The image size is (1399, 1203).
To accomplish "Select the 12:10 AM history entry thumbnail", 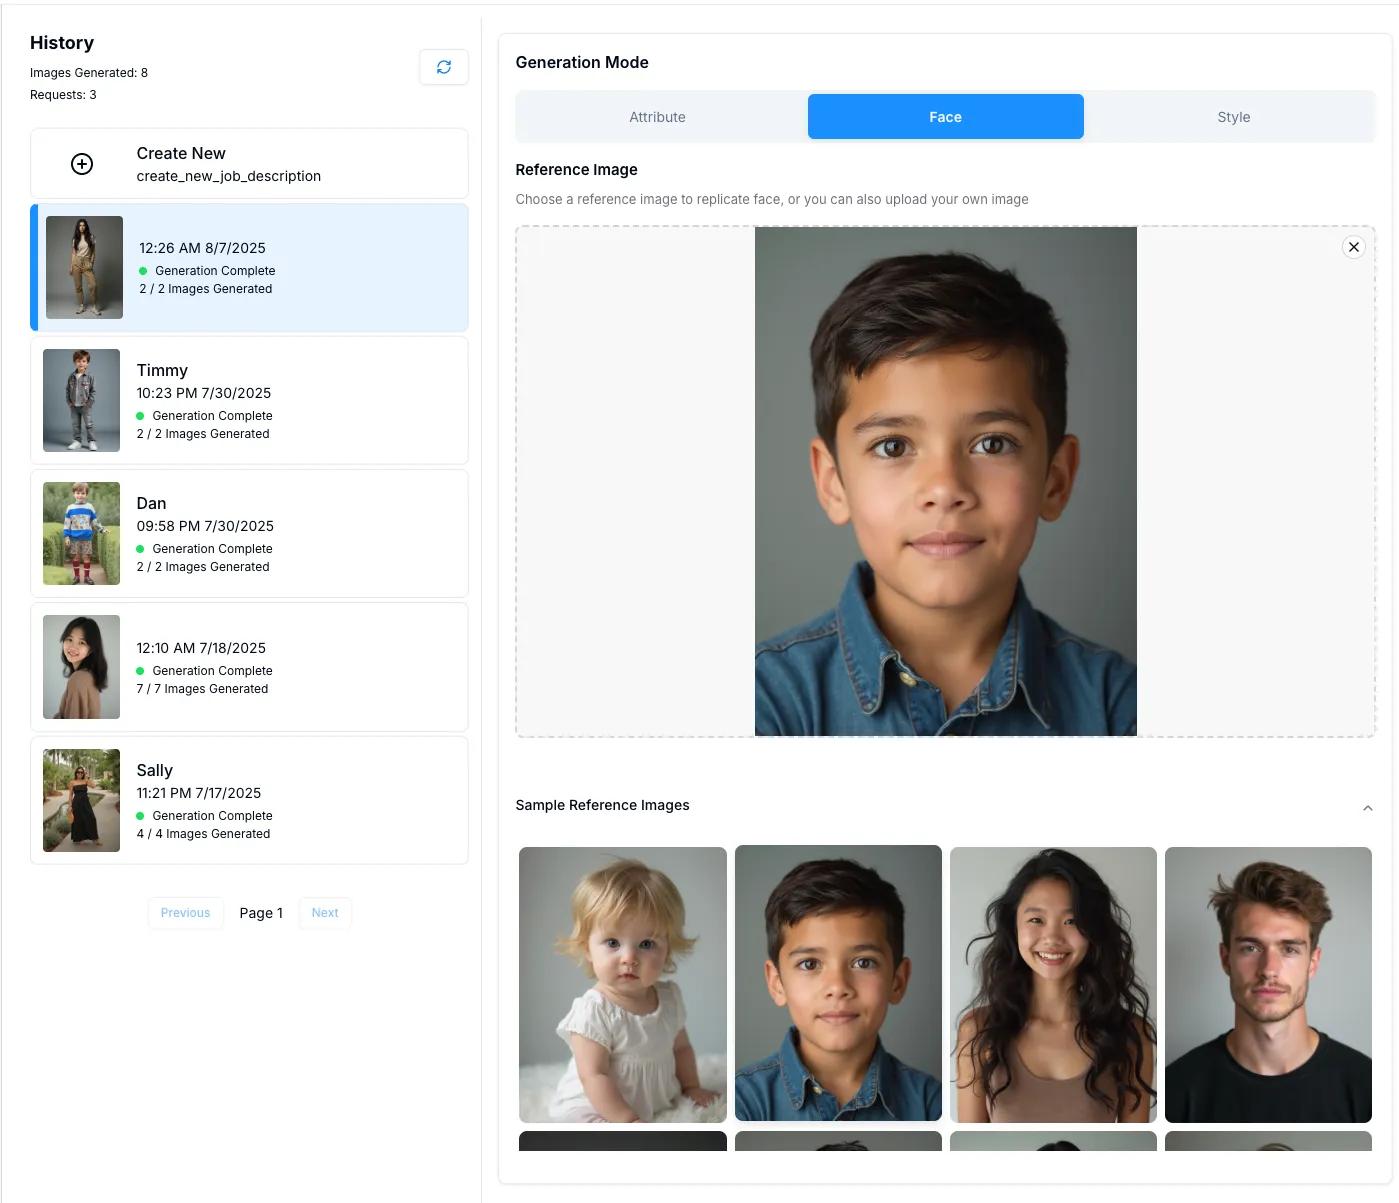I will (81, 666).
